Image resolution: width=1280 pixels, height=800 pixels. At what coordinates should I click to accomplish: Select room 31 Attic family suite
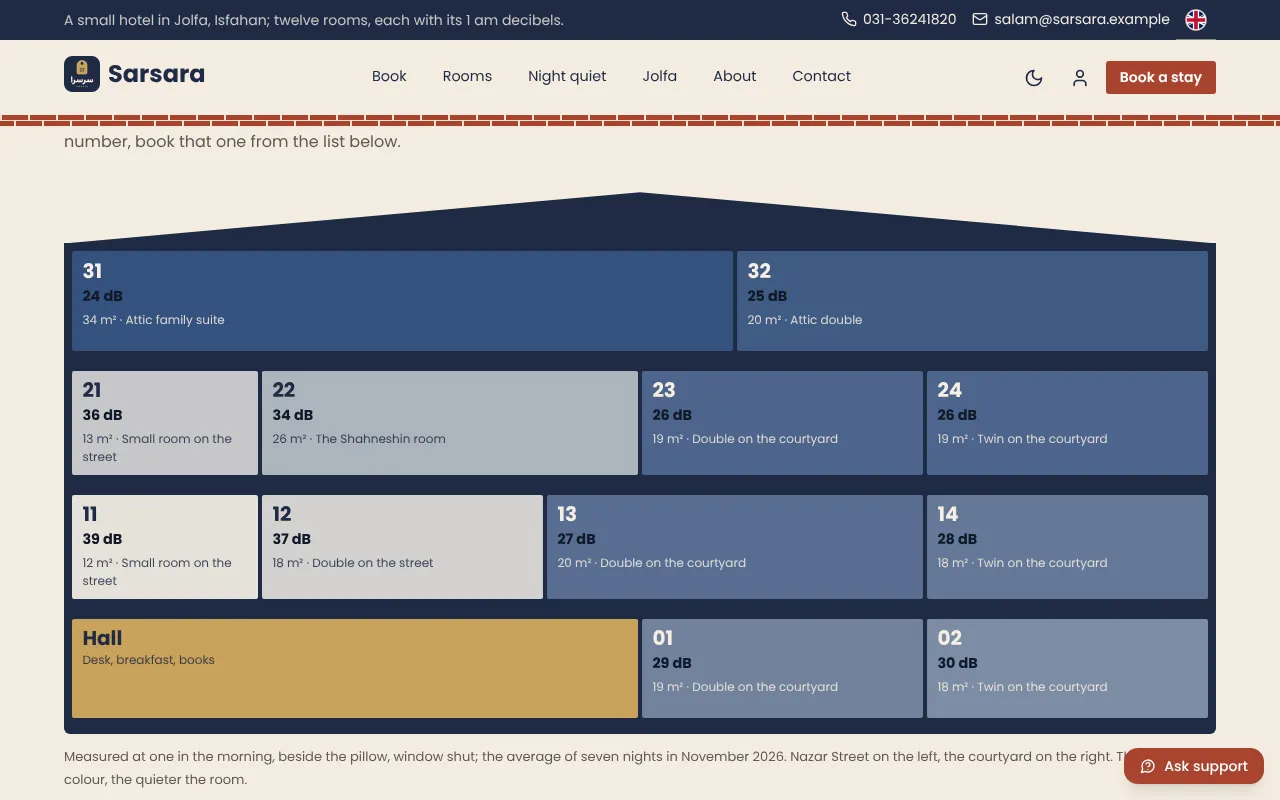tap(402, 301)
